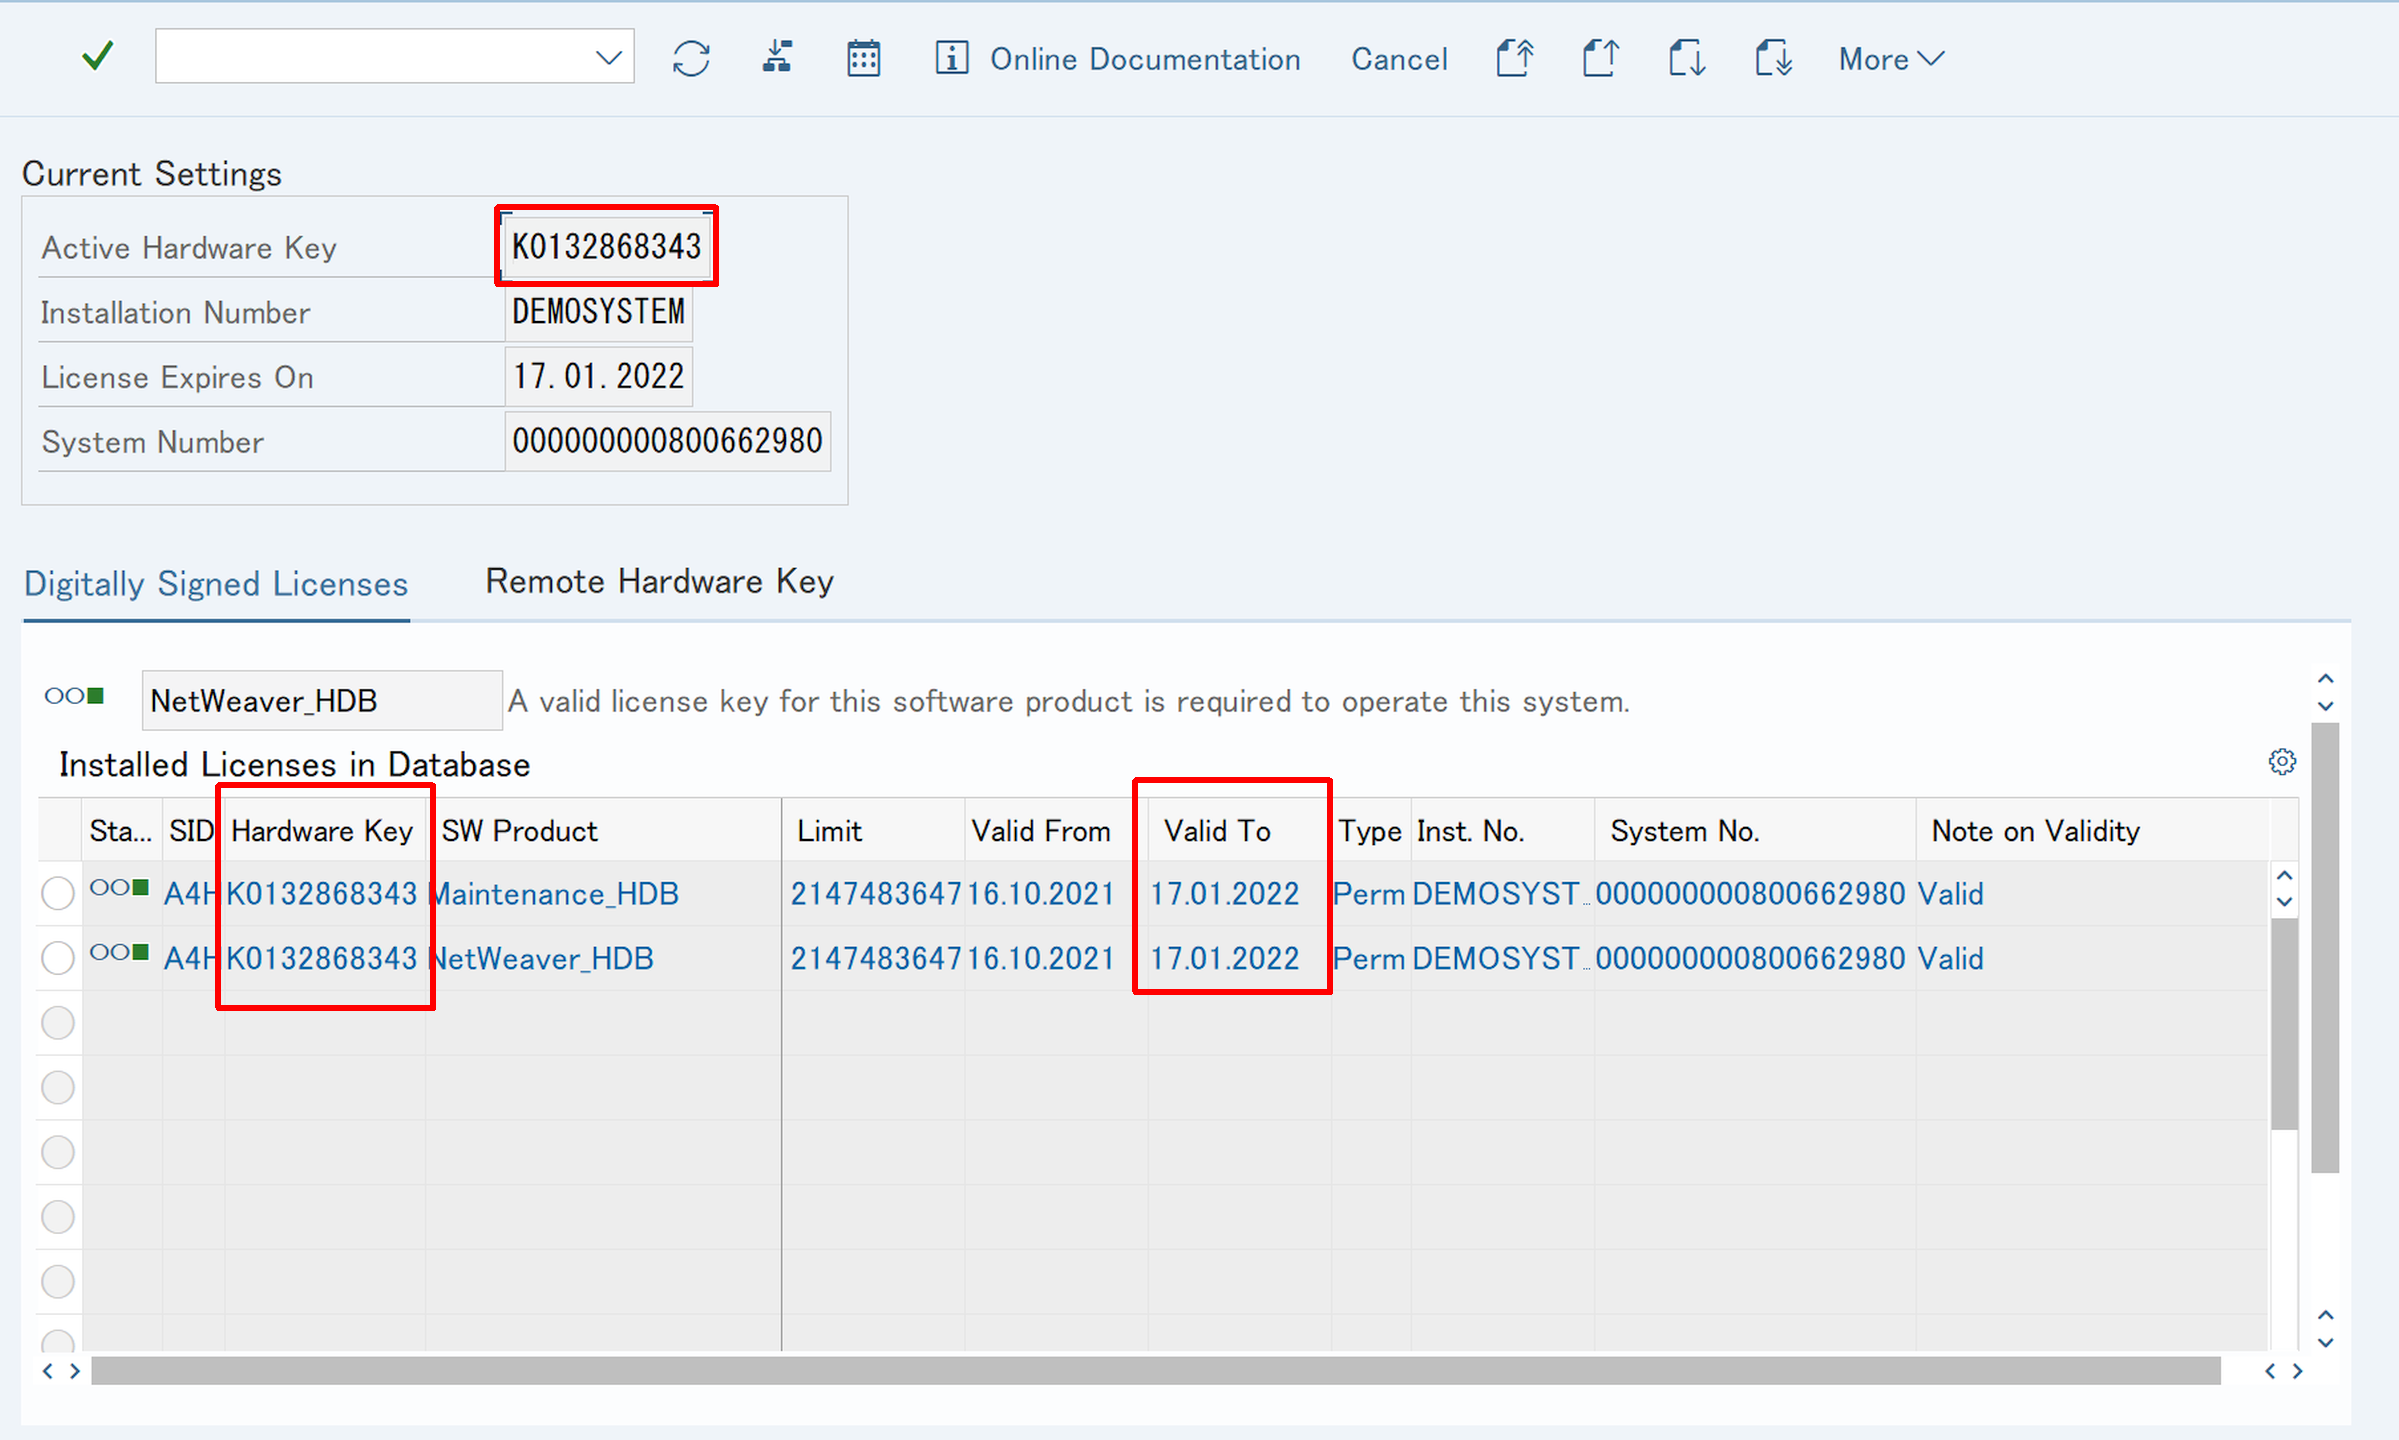Open the command field dropdown arrow
The height and width of the screenshot is (1440, 2399).
[x=608, y=57]
